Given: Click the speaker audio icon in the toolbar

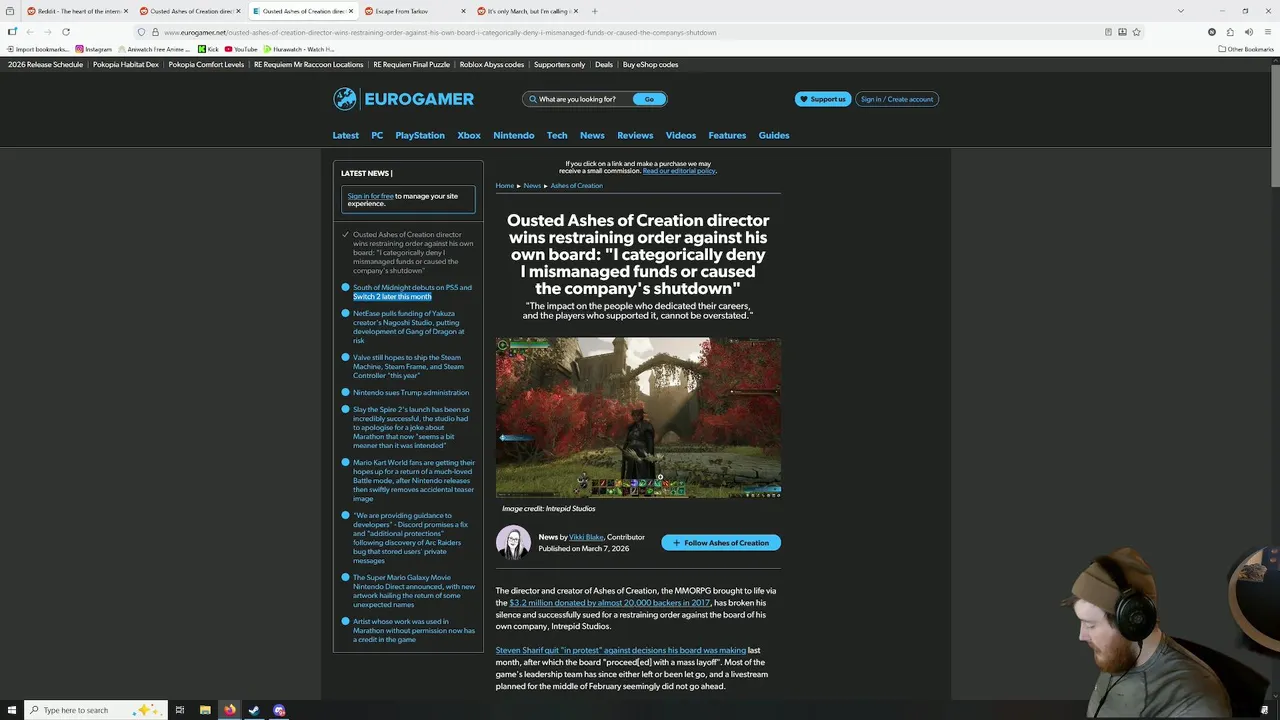Looking at the screenshot, I should pyautogui.click(x=1248, y=32).
